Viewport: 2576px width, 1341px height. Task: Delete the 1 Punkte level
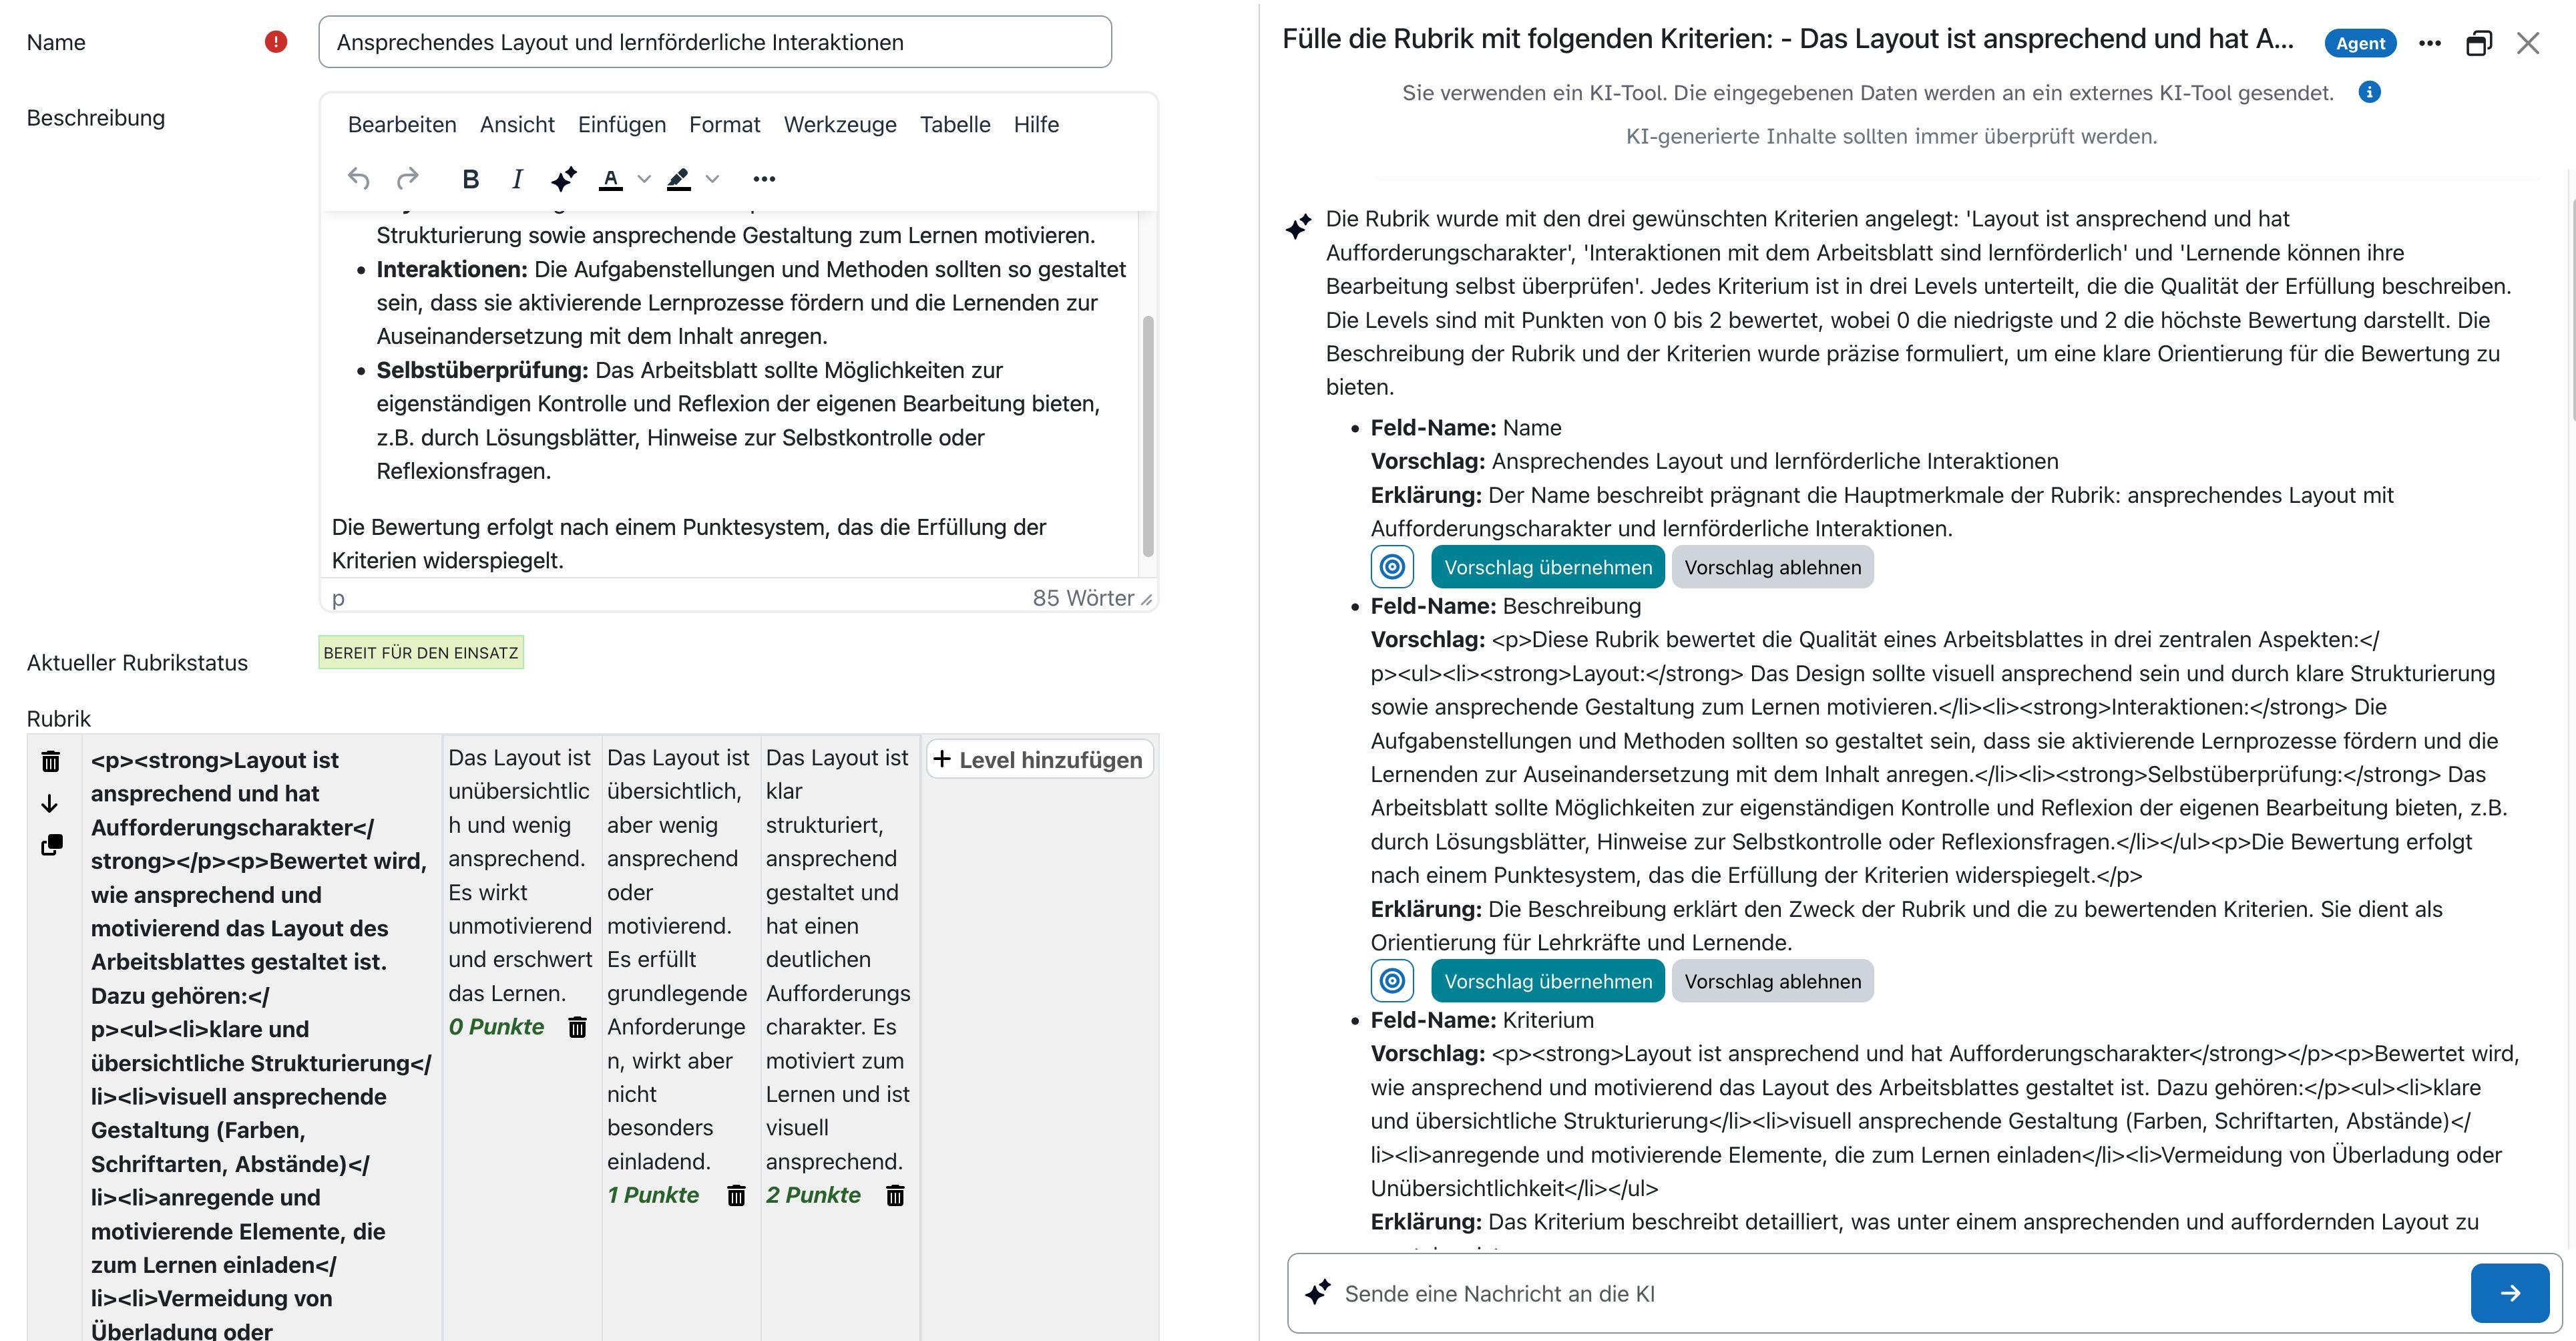point(736,1195)
